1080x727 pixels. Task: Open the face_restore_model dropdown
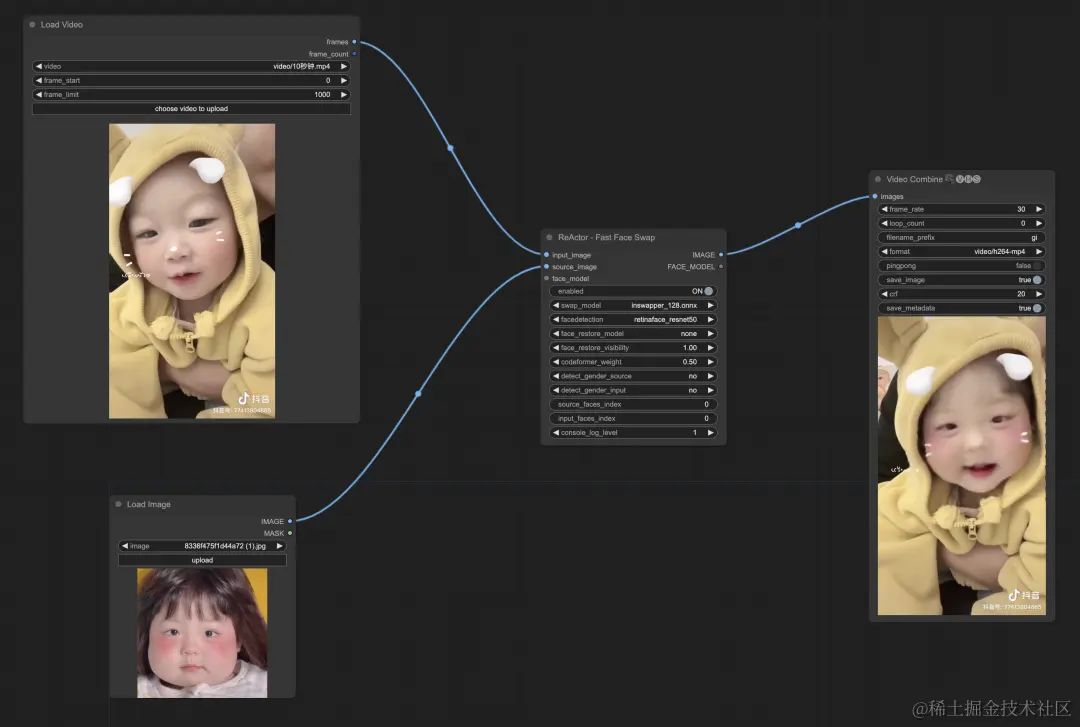click(x=633, y=334)
